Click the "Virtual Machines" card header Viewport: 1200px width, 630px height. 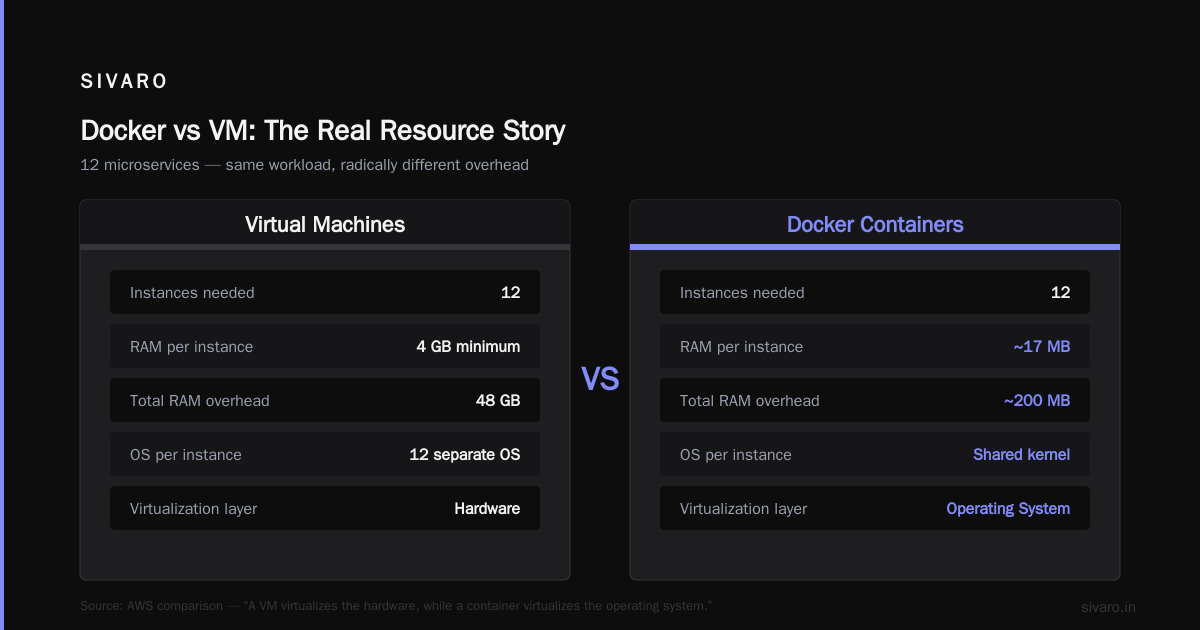click(x=325, y=224)
